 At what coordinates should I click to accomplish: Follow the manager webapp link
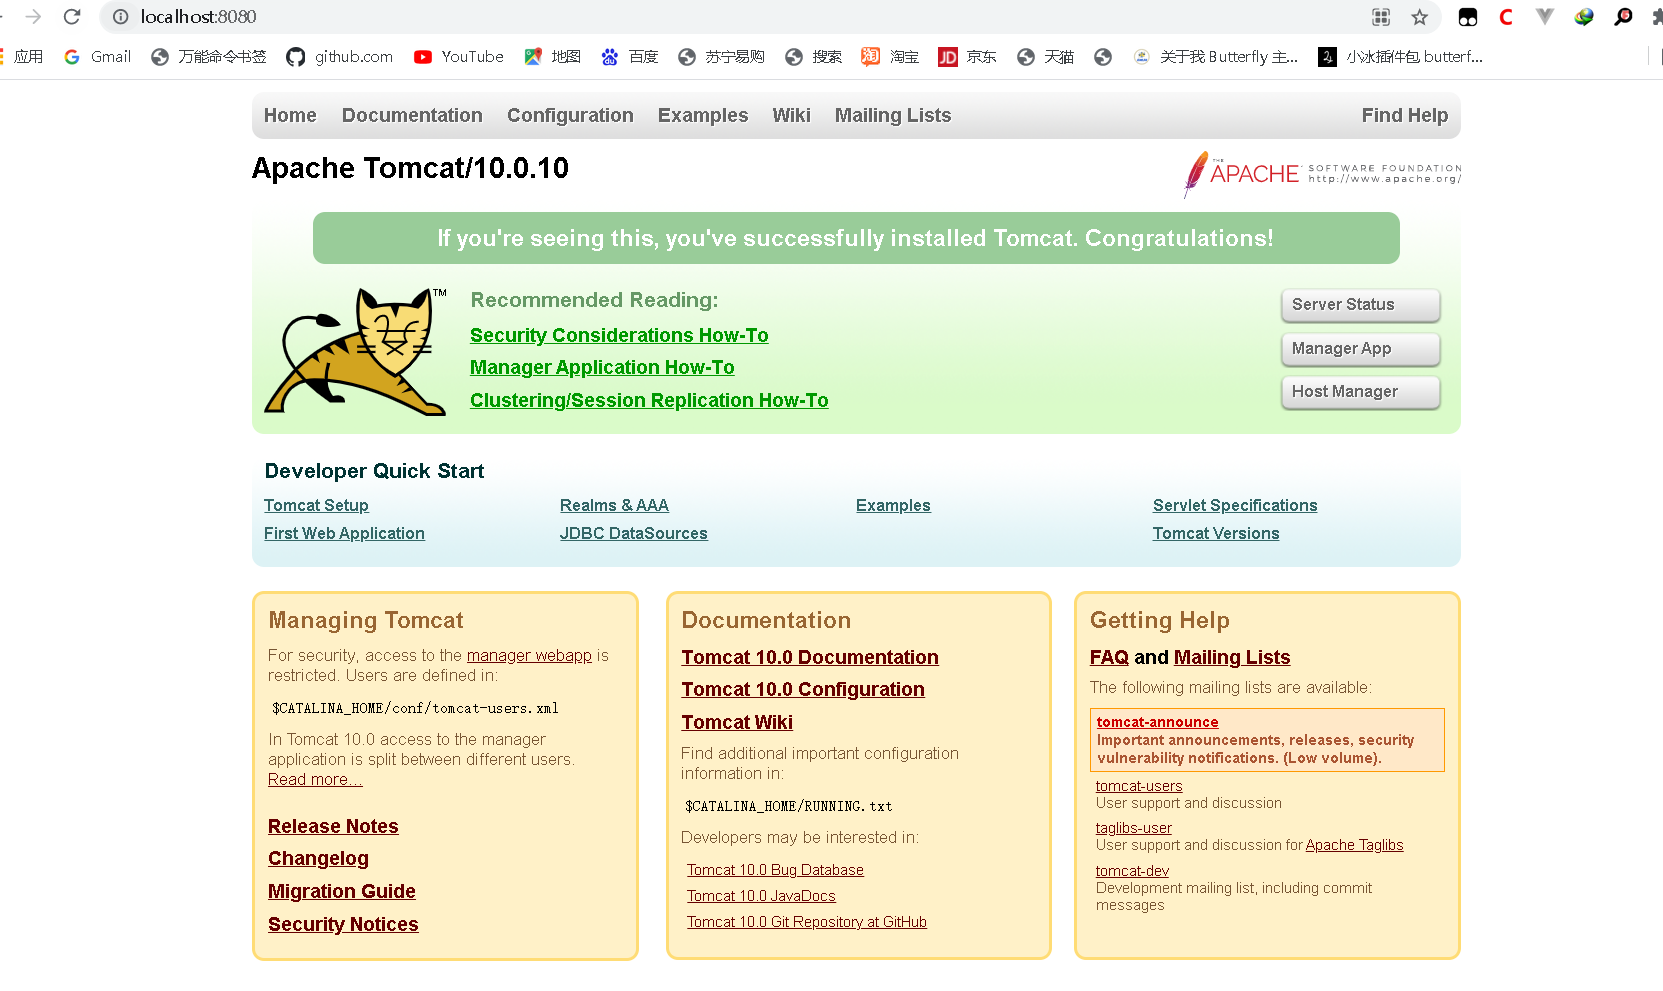(529, 655)
